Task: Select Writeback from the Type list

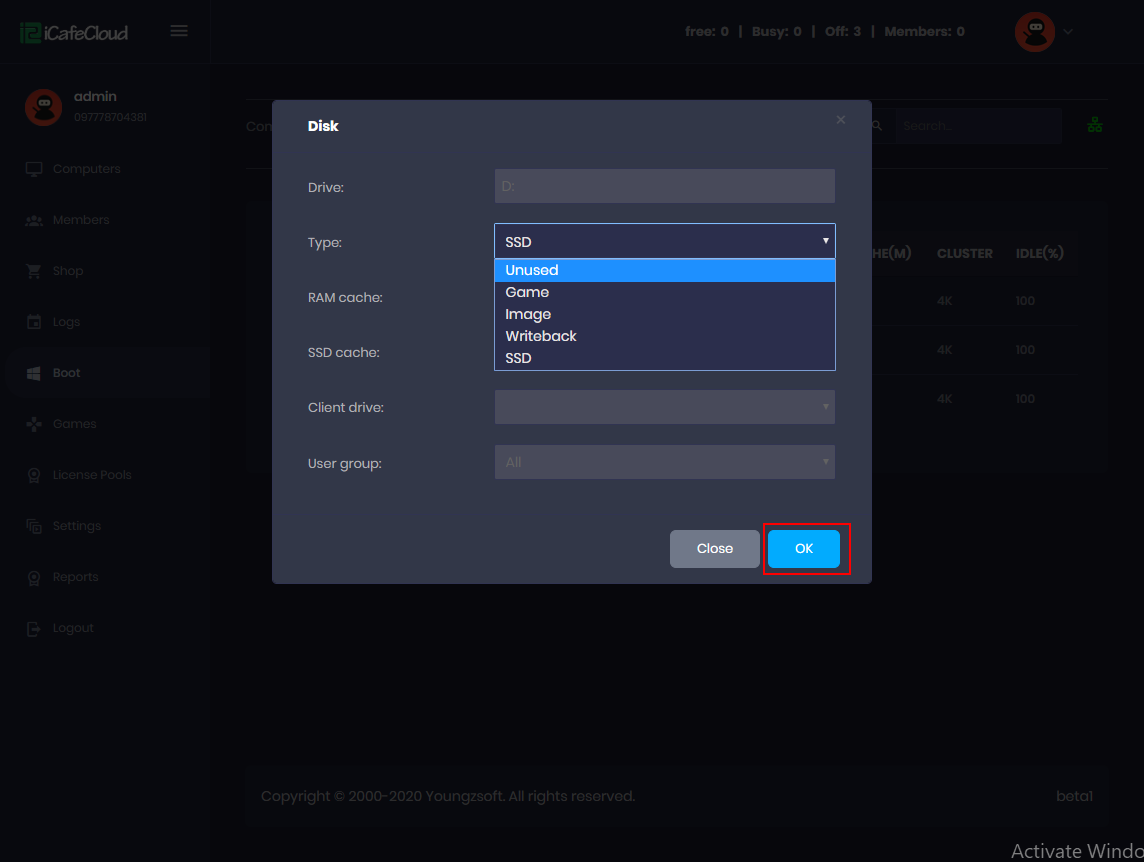Action: tap(540, 336)
